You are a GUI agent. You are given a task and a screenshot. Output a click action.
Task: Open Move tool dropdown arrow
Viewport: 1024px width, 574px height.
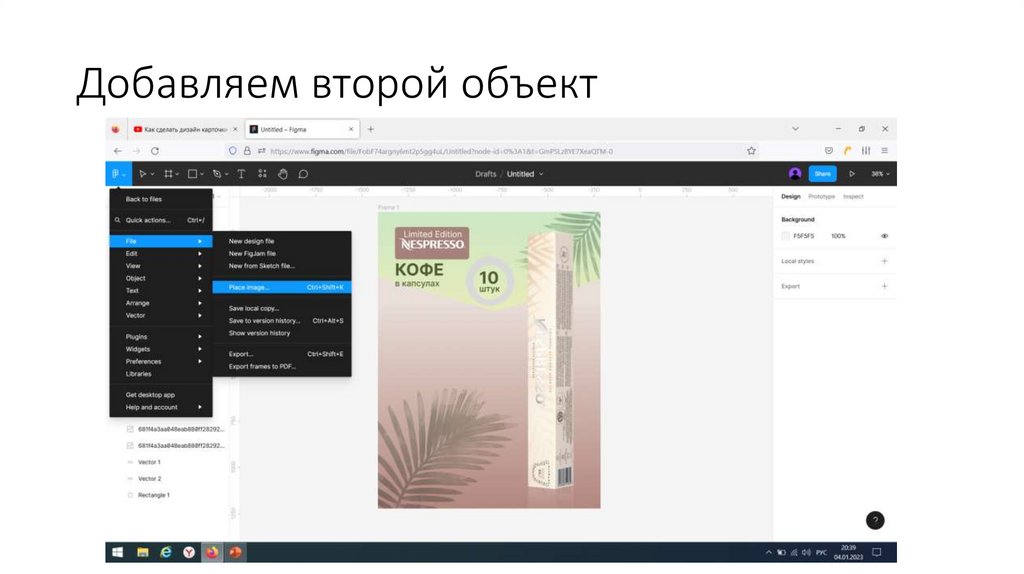coord(152,174)
